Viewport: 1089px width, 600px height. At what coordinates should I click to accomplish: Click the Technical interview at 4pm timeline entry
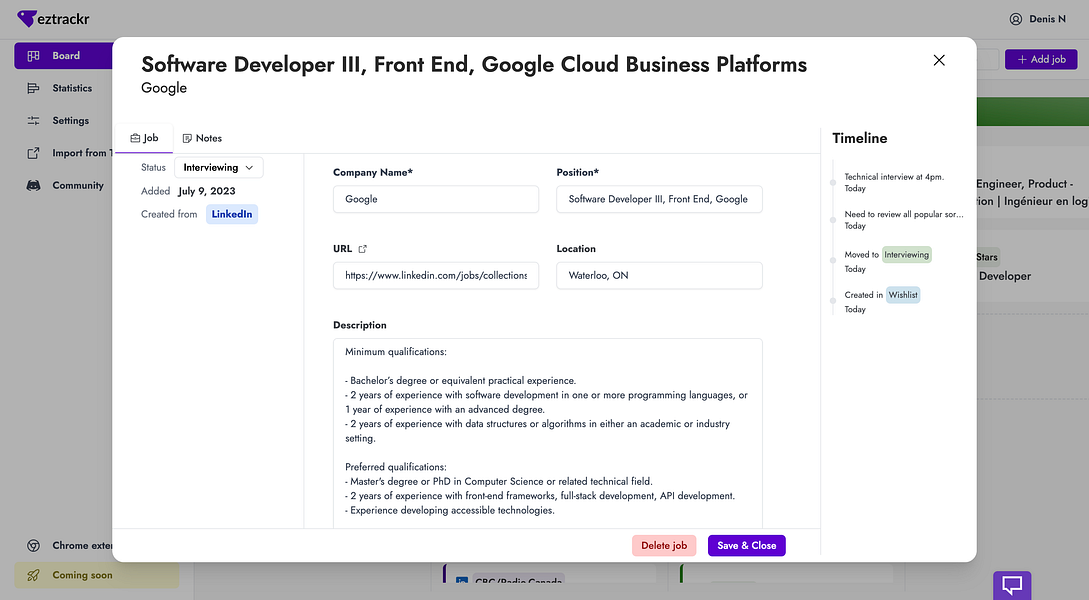pos(894,183)
